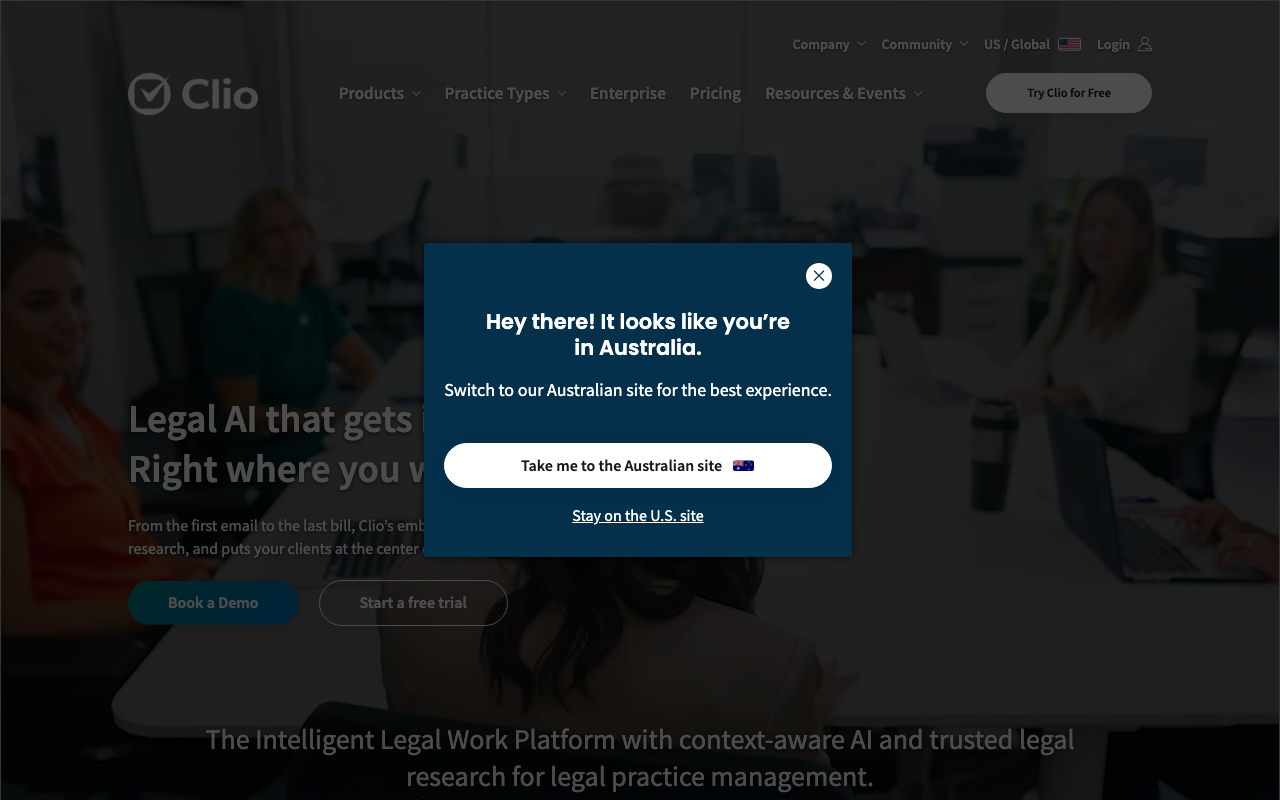Expand the Products dropdown chevron
This screenshot has width=1280, height=800.
416,94
